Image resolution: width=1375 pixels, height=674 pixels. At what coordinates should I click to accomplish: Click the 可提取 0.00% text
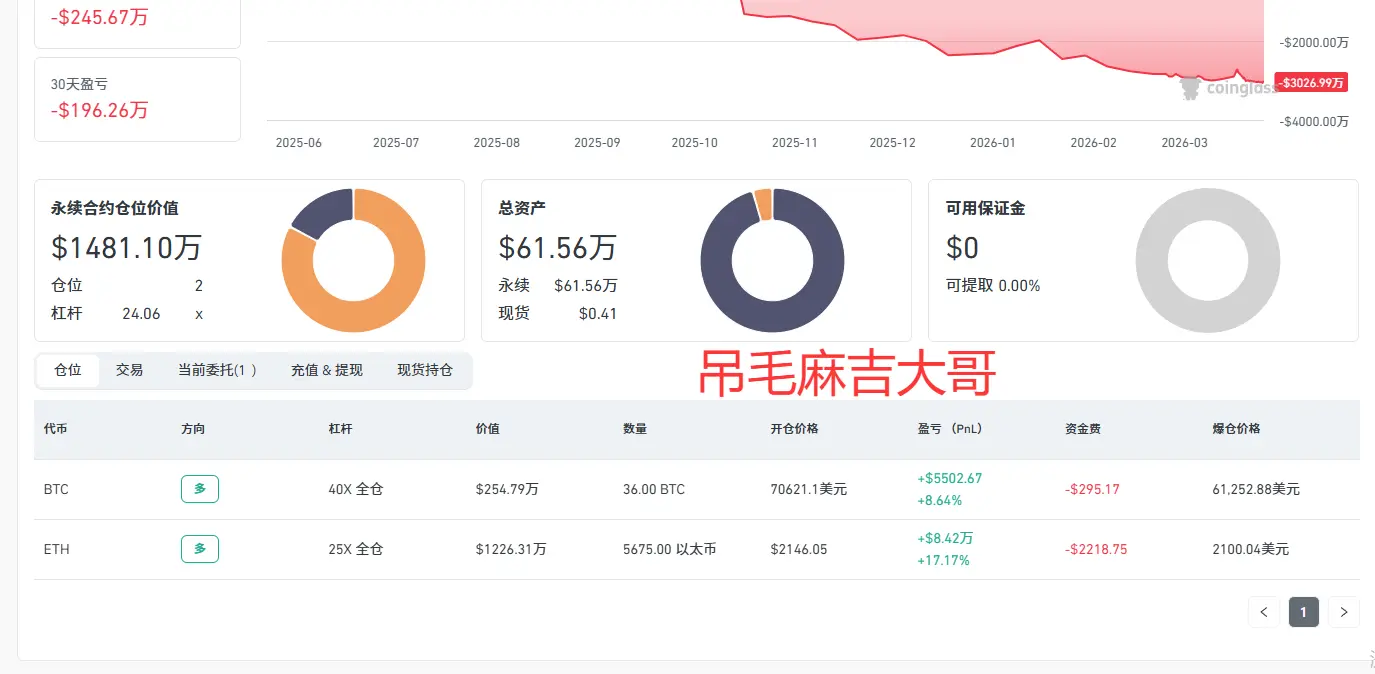click(x=993, y=286)
